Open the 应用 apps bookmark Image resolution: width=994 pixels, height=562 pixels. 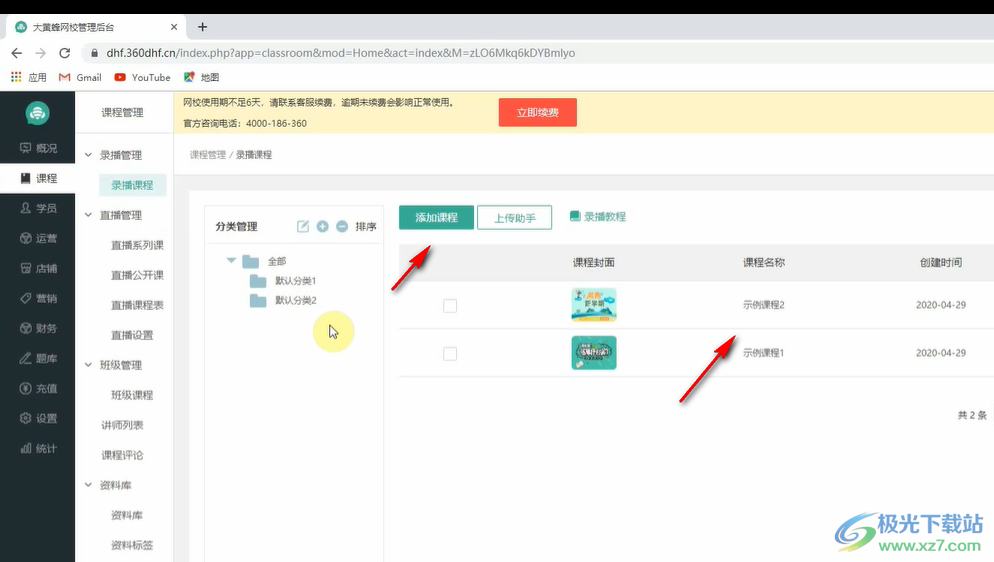[x=29, y=77]
